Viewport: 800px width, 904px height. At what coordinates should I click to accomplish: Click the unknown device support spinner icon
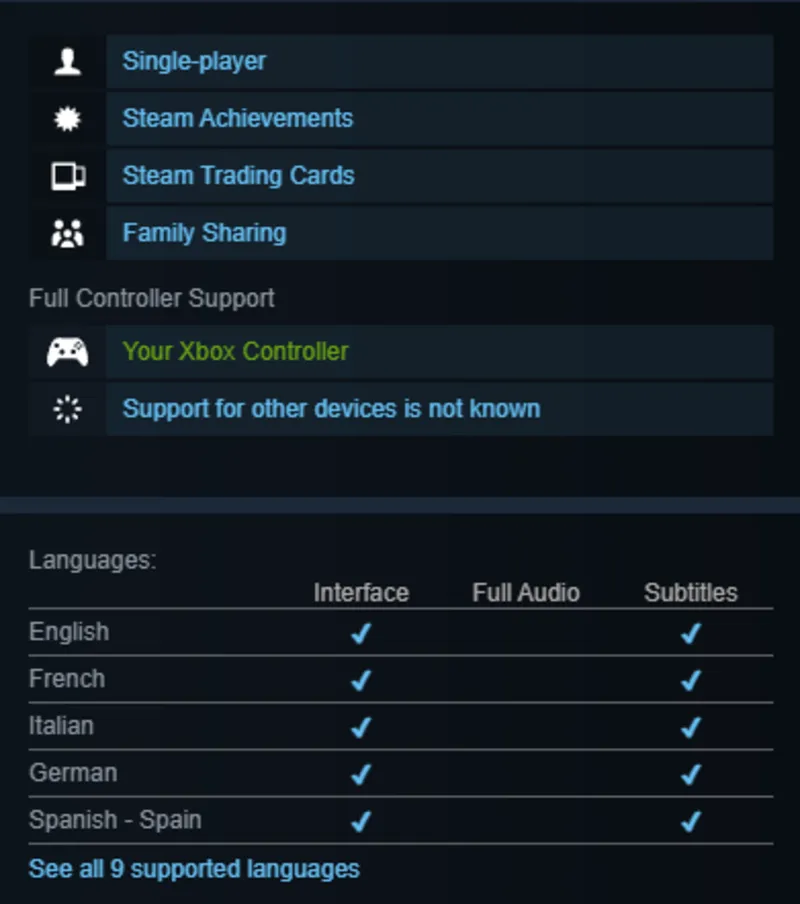(x=67, y=409)
